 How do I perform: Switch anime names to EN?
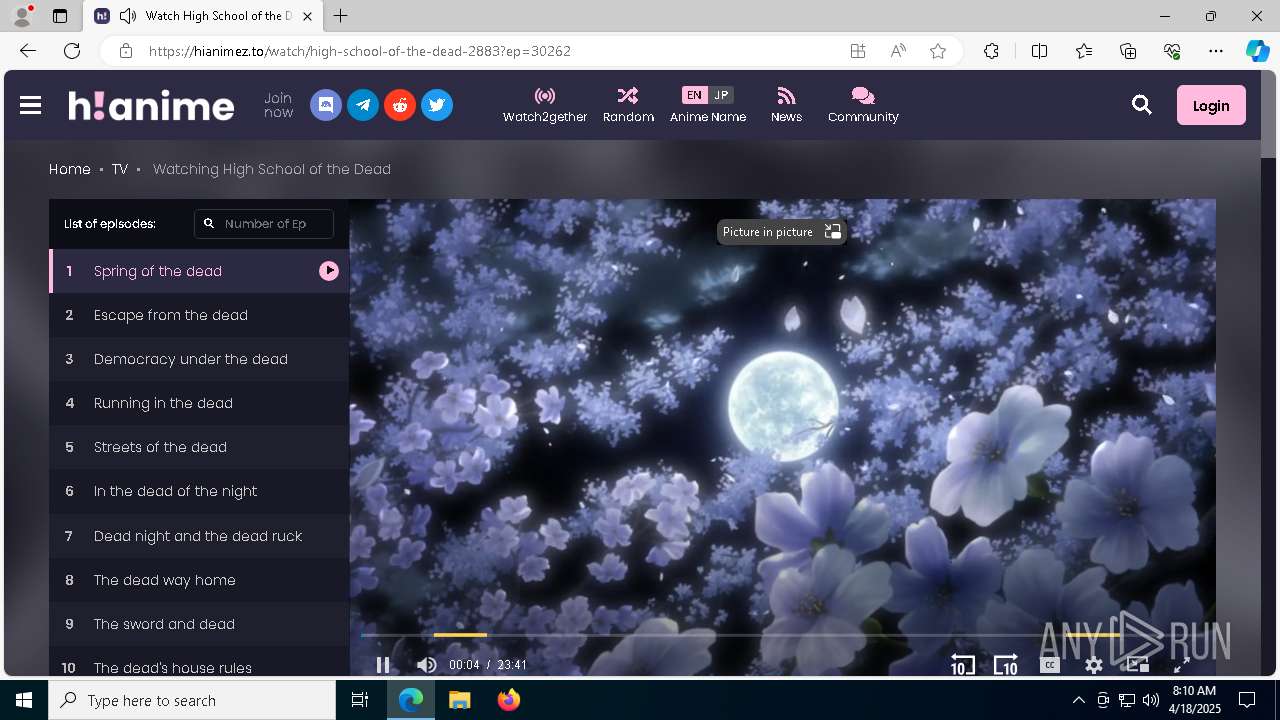694,95
